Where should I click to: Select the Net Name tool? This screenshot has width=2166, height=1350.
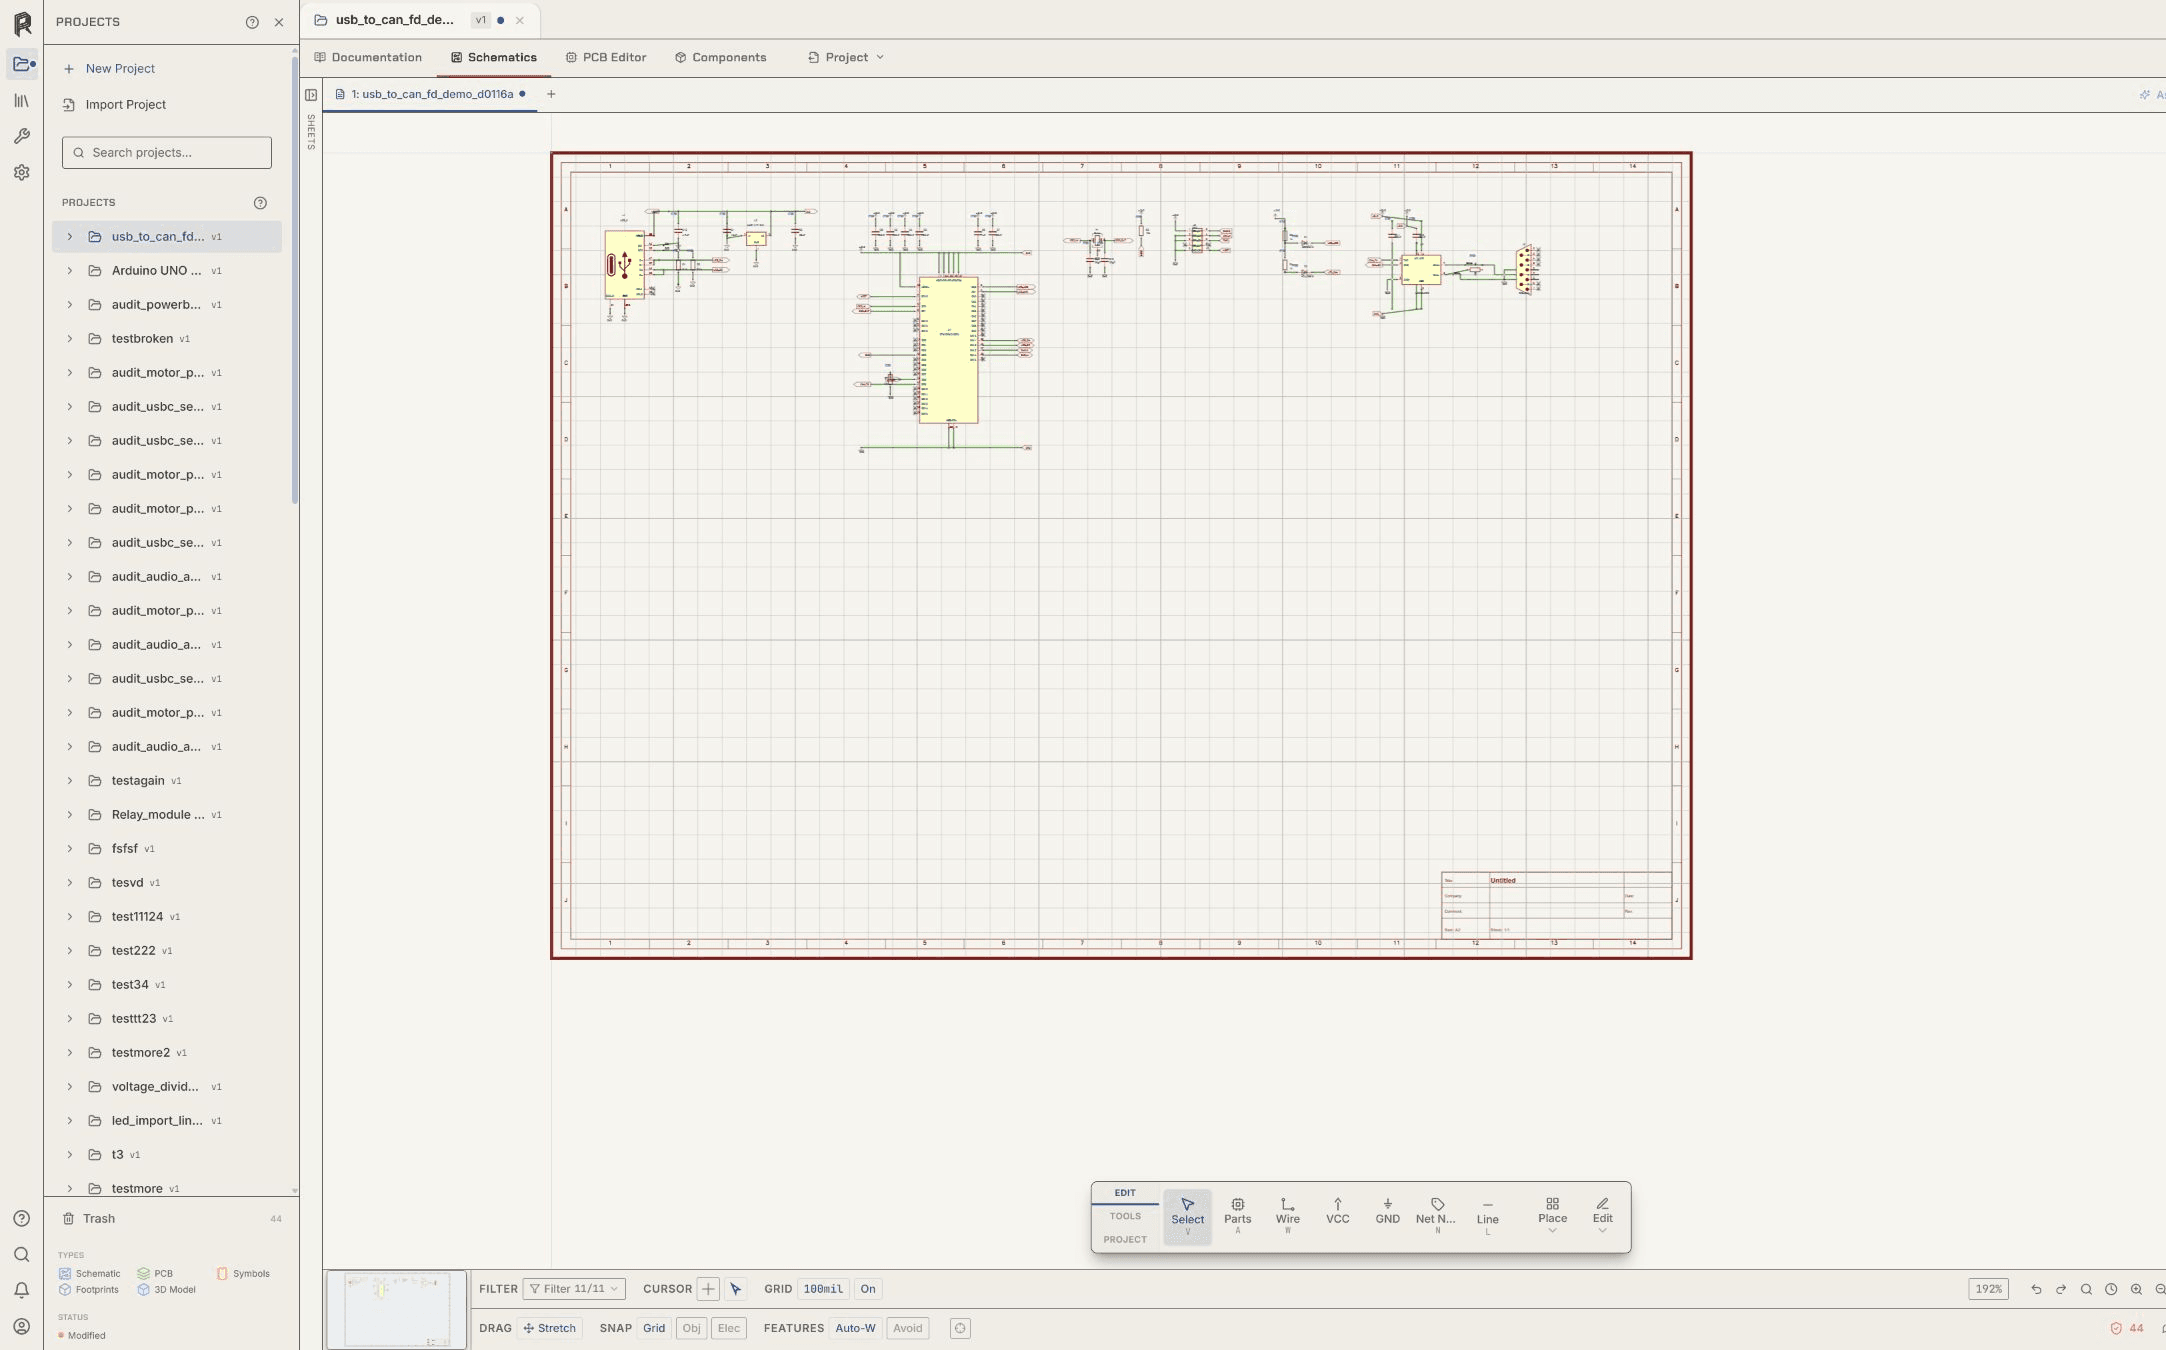tap(1436, 1216)
